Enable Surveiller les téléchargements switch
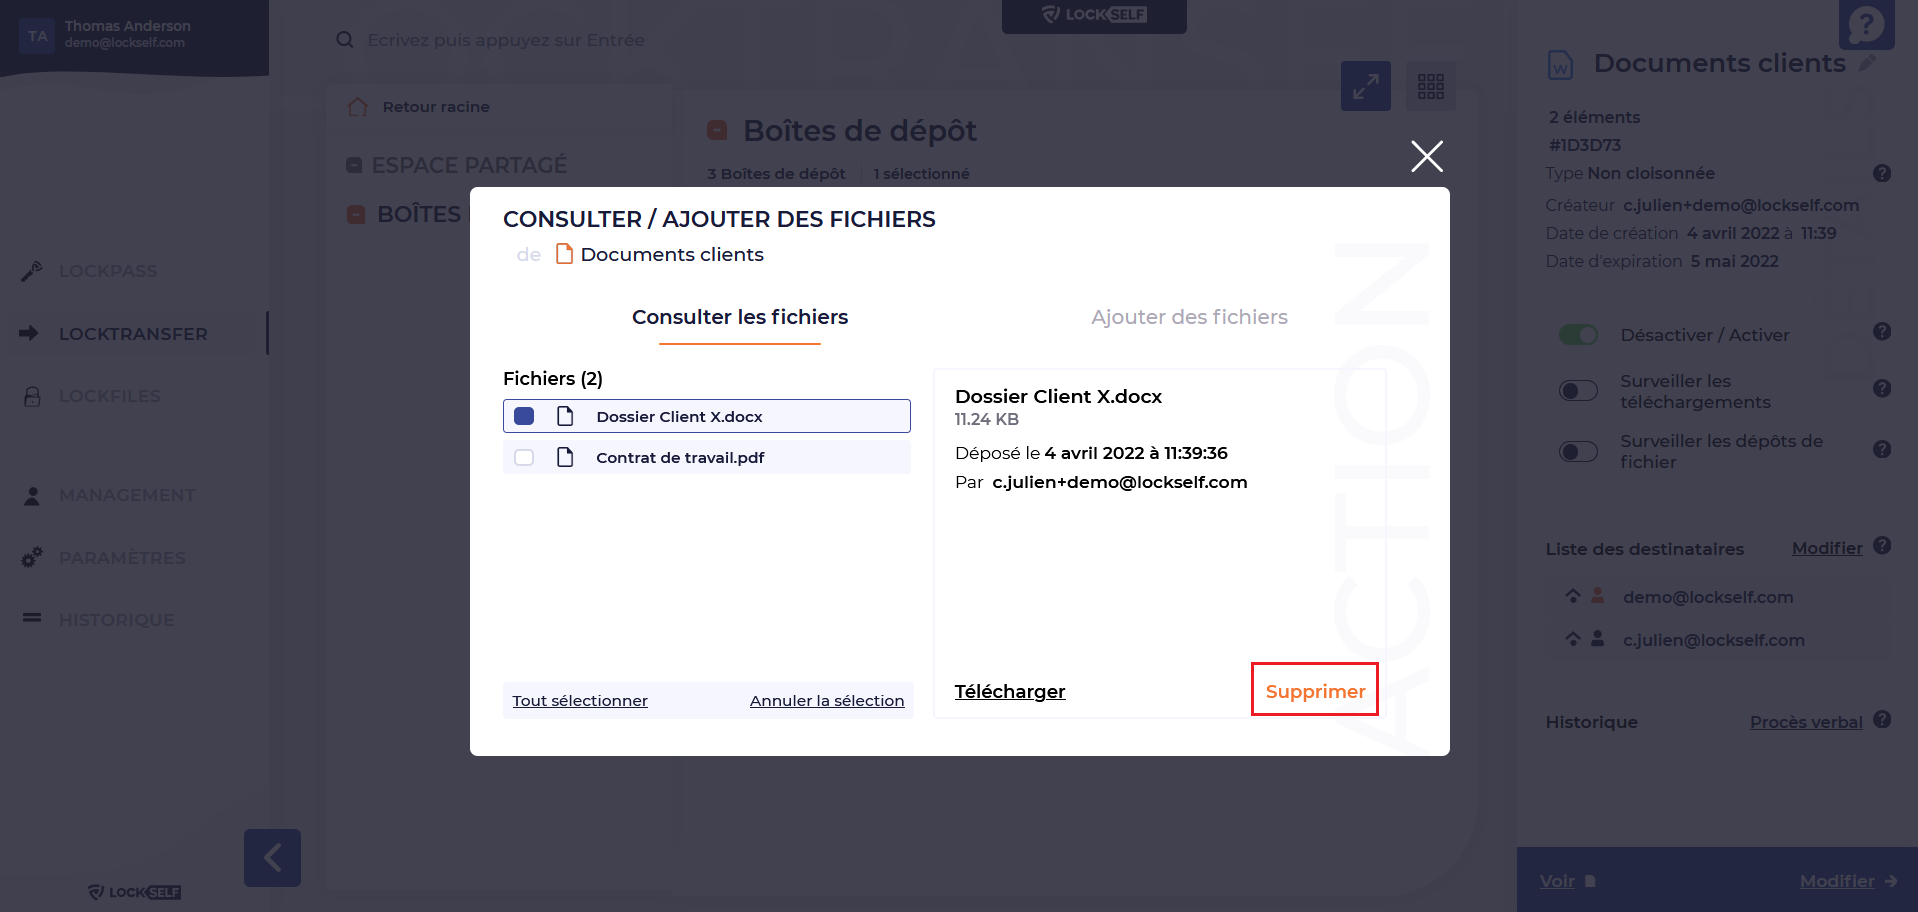 click(1578, 391)
